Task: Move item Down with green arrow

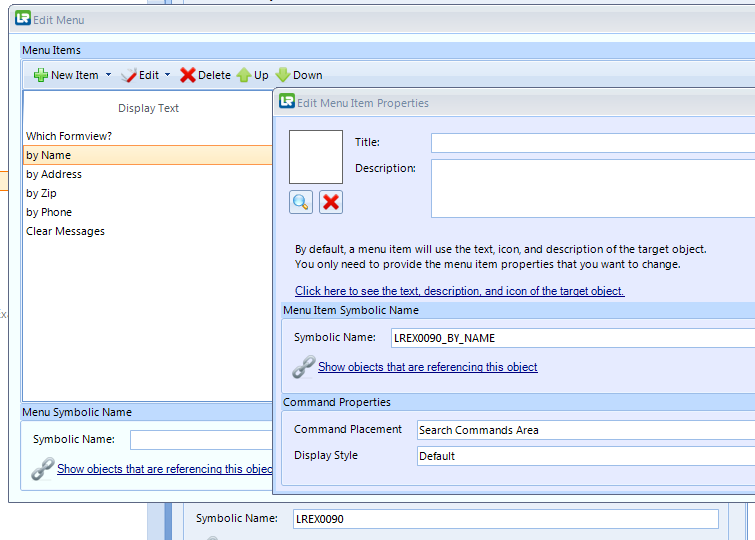Action: tap(283, 75)
